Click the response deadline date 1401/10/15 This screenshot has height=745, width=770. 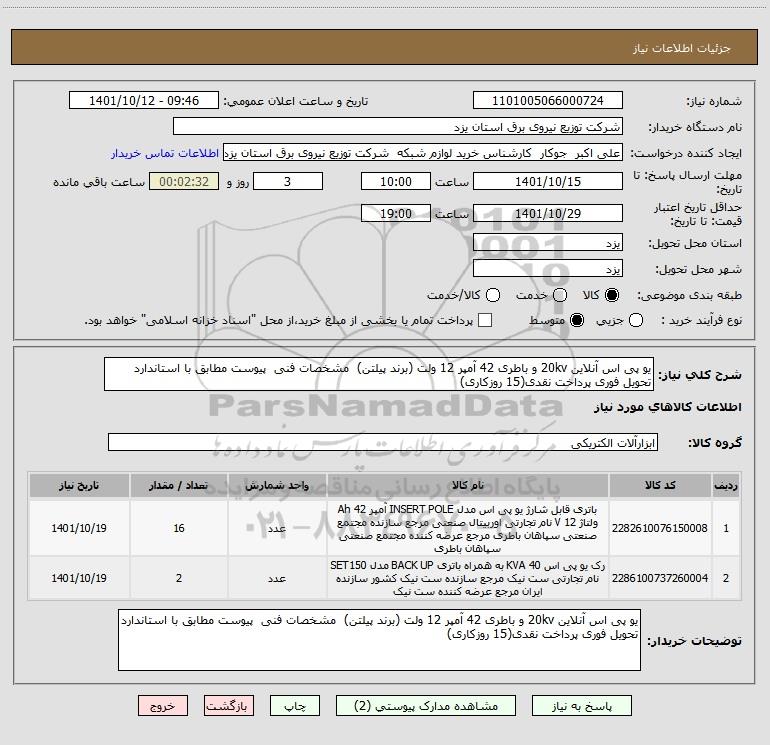click(548, 182)
